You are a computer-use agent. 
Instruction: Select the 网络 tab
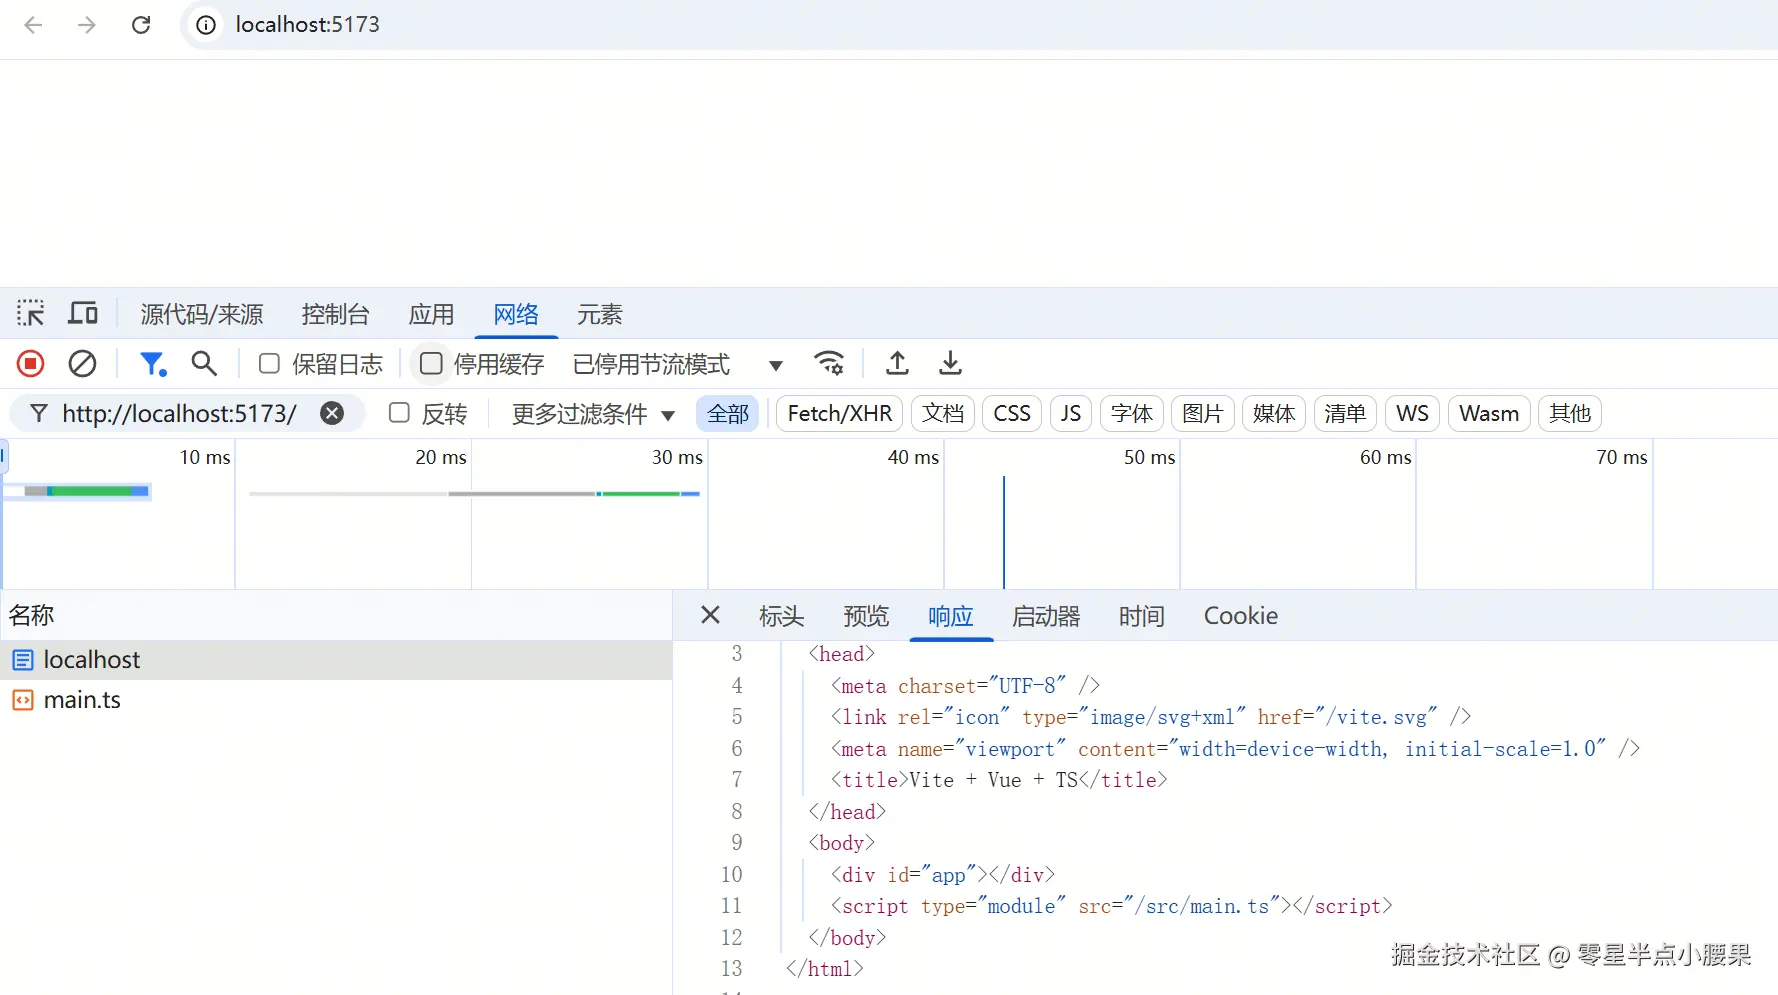pyautogui.click(x=516, y=315)
